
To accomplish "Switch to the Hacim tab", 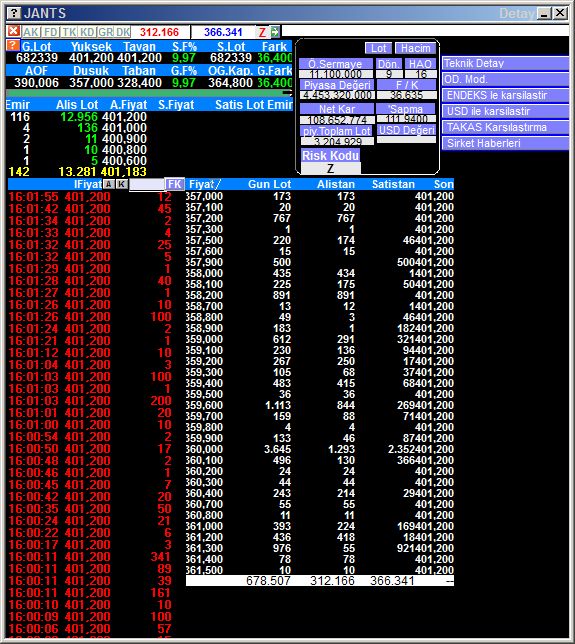I will [x=415, y=48].
